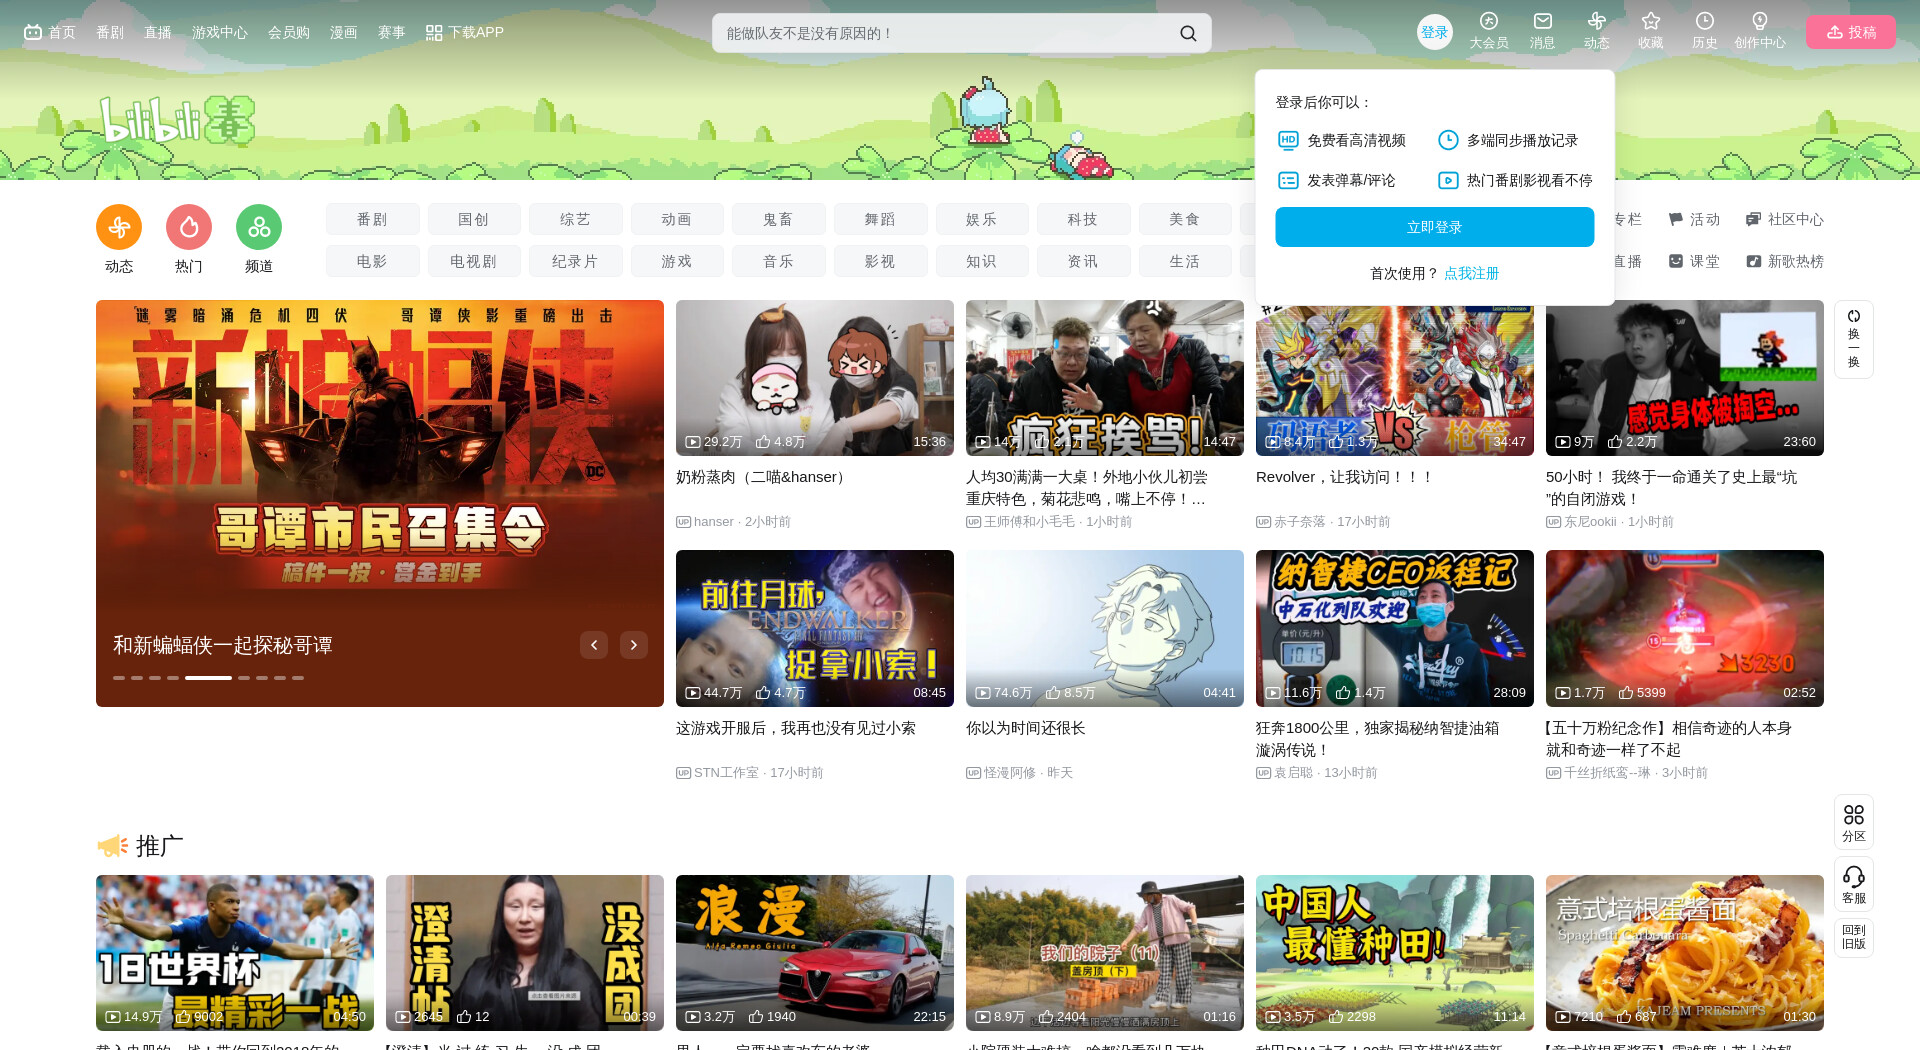The width and height of the screenshot is (1920, 1050).
Task: Open the 动态 icon in top bar
Action: click(x=1596, y=31)
